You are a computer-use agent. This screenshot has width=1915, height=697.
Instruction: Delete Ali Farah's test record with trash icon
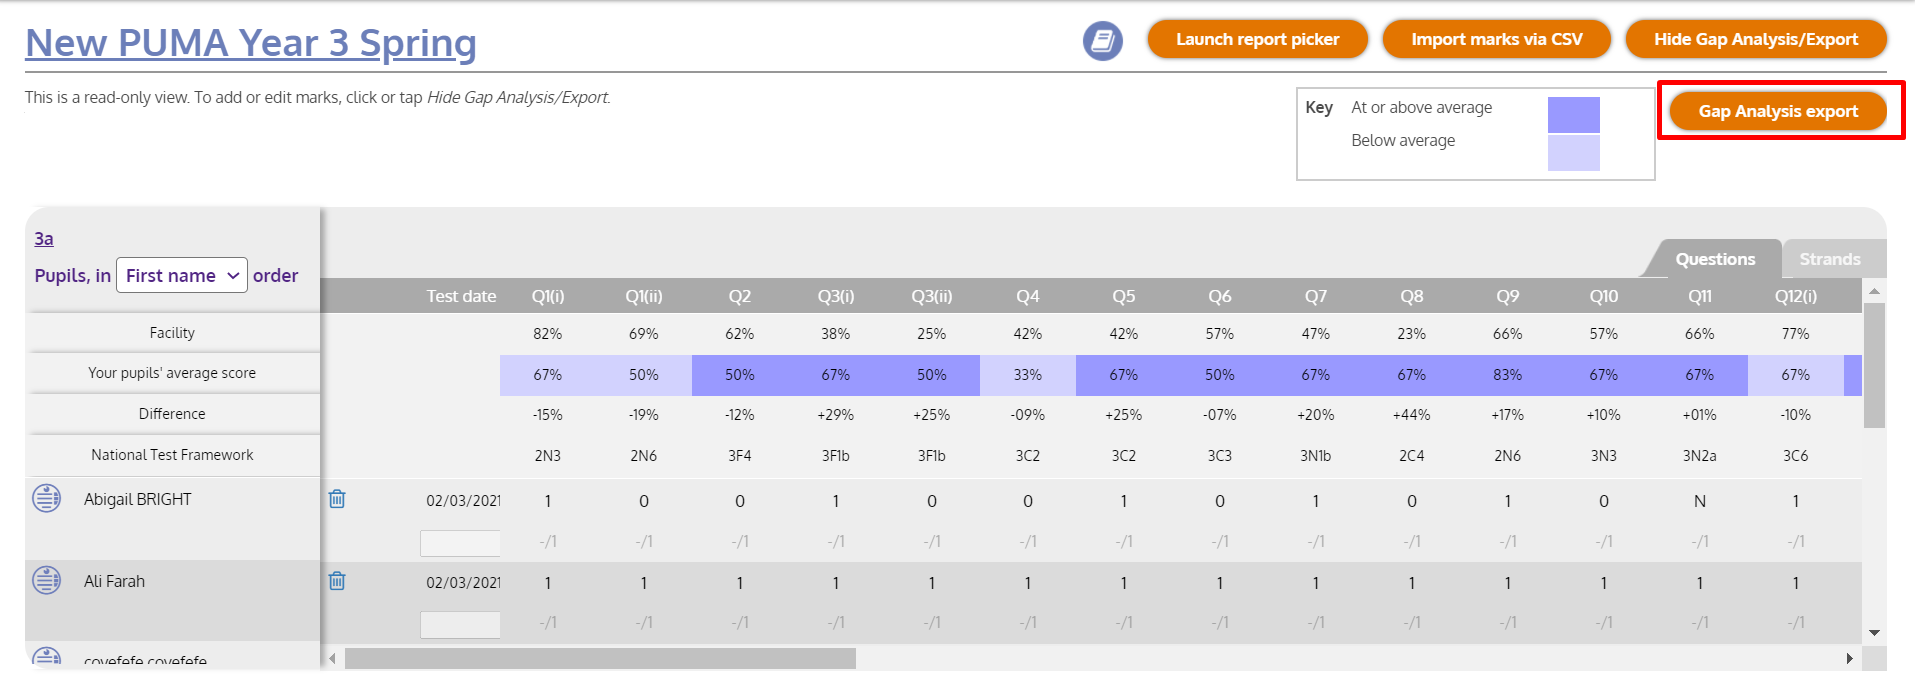tap(337, 581)
